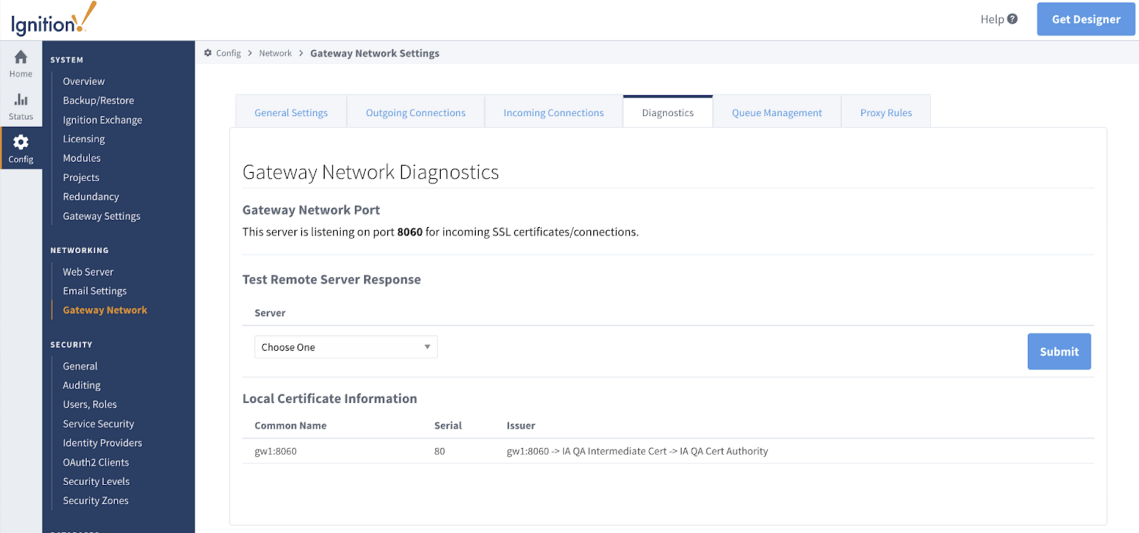Go to the Modules page
The image size is (1139, 533).
pos(81,158)
